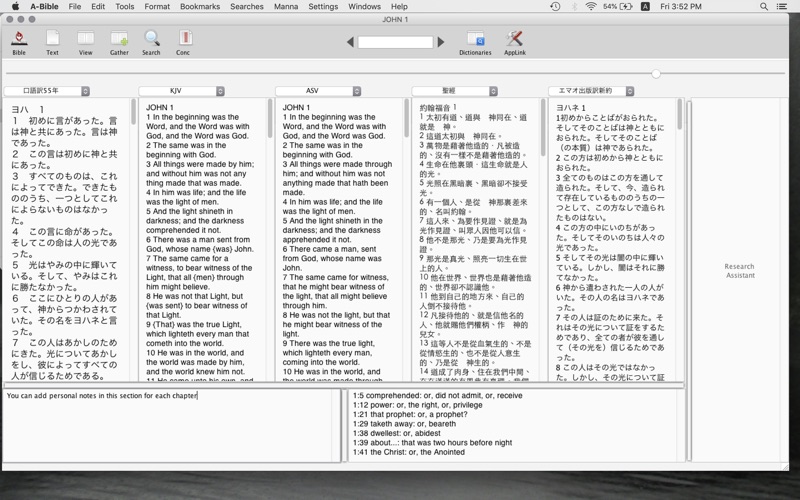The width and height of the screenshot is (800, 500).
Task: Open the Help menu
Action: pos(399,7)
